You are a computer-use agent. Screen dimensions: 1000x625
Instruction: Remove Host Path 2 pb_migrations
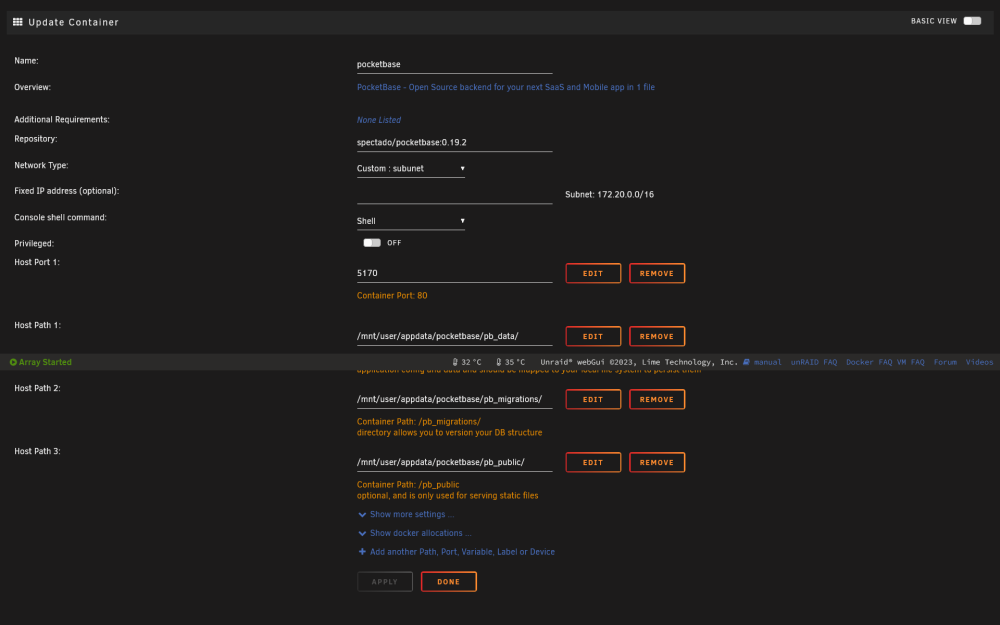tap(657, 399)
